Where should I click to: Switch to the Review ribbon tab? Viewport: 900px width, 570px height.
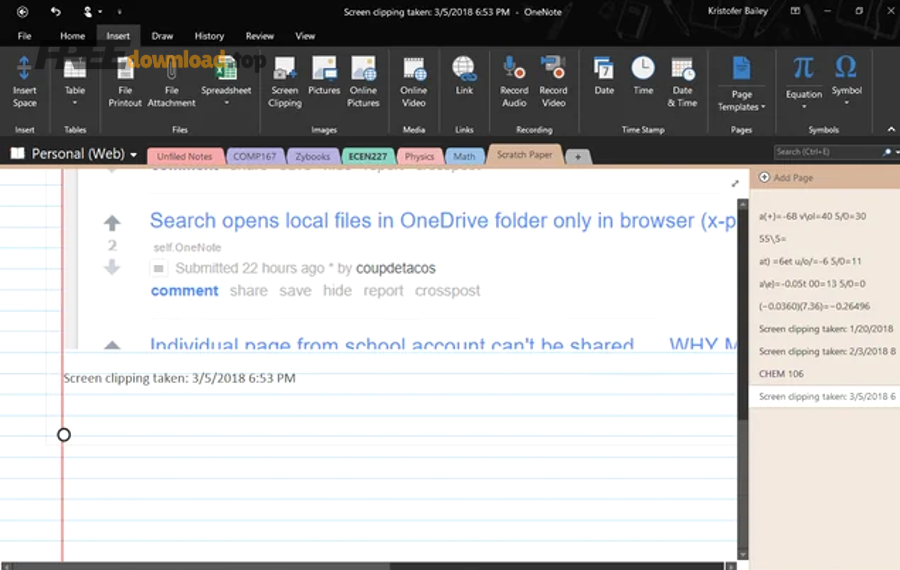coord(259,36)
